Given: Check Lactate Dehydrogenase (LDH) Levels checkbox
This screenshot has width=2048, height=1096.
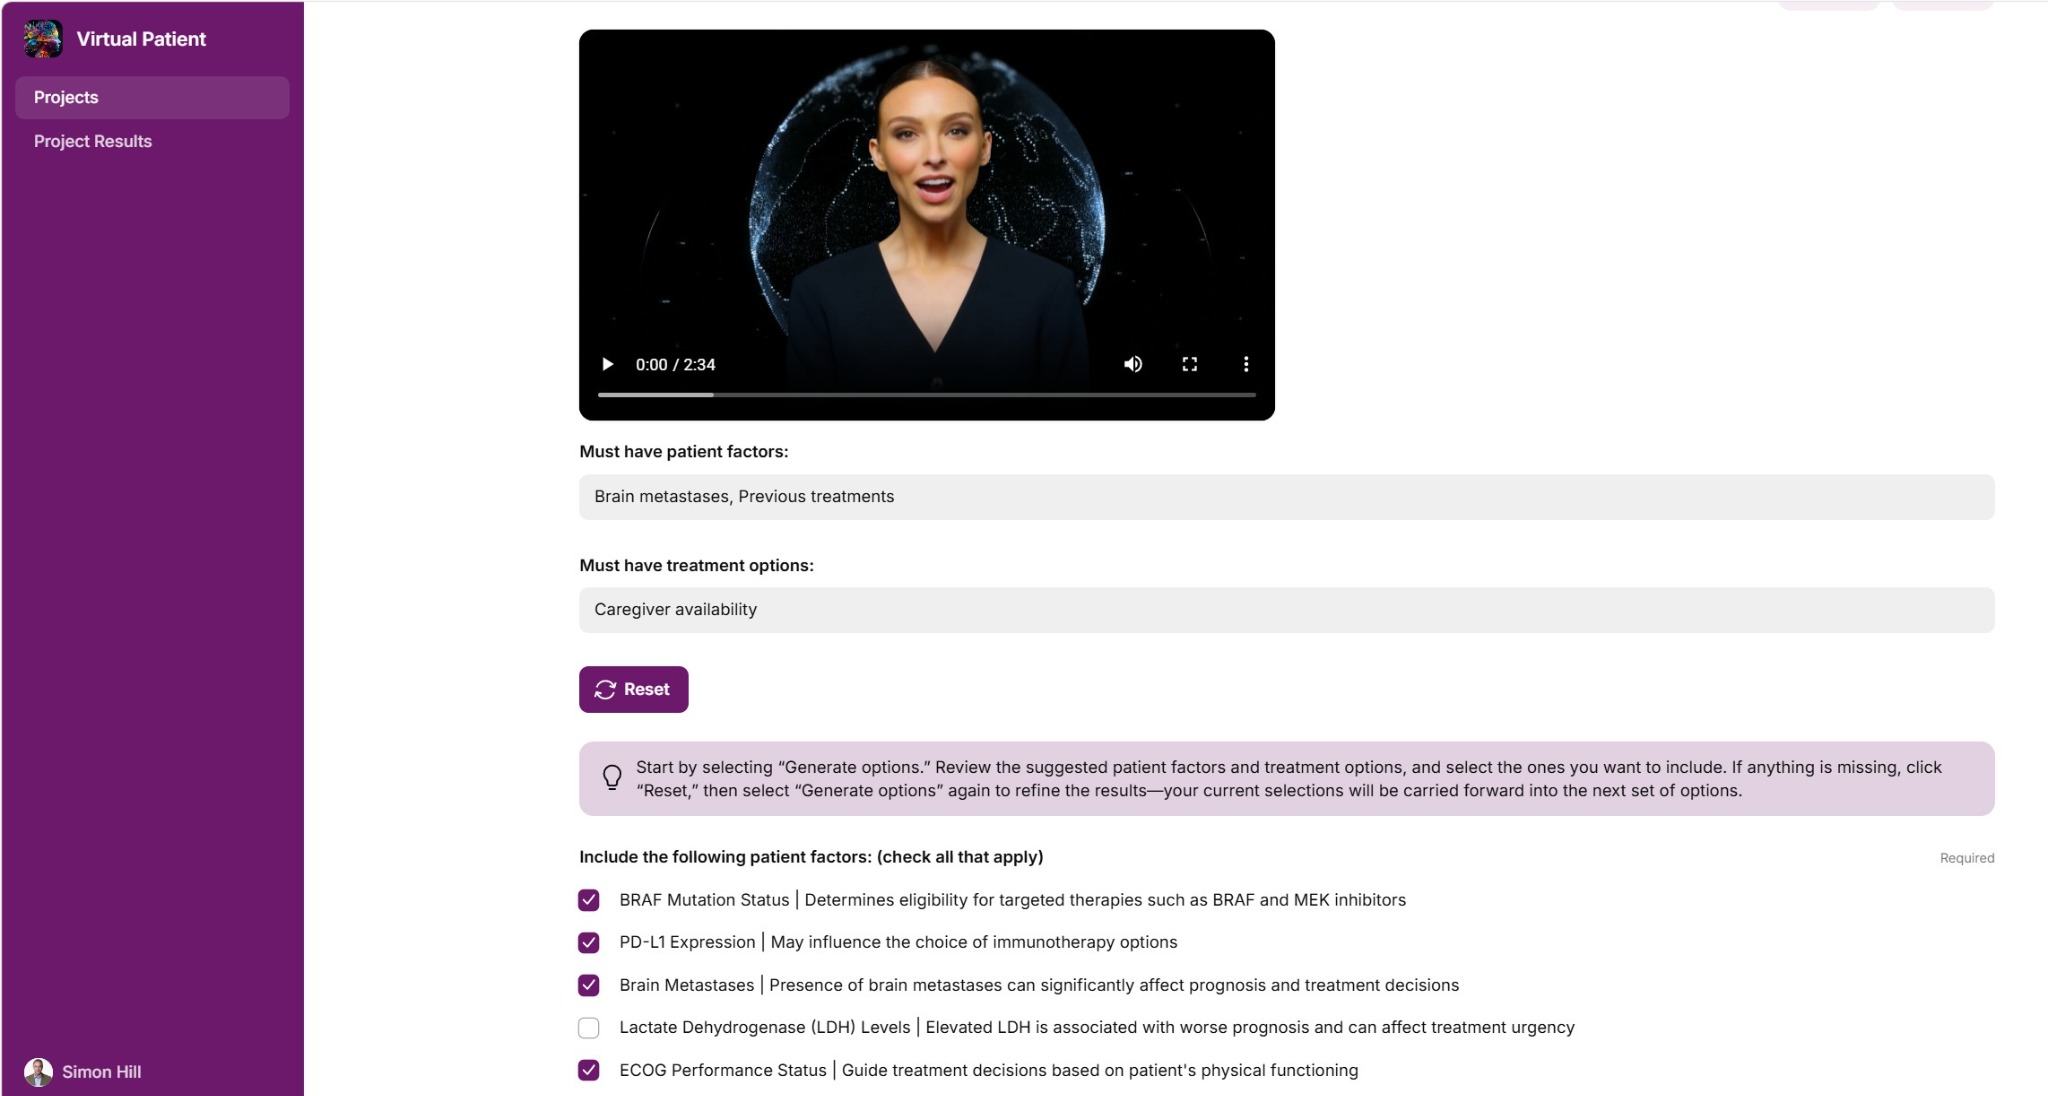Looking at the screenshot, I should point(589,1027).
